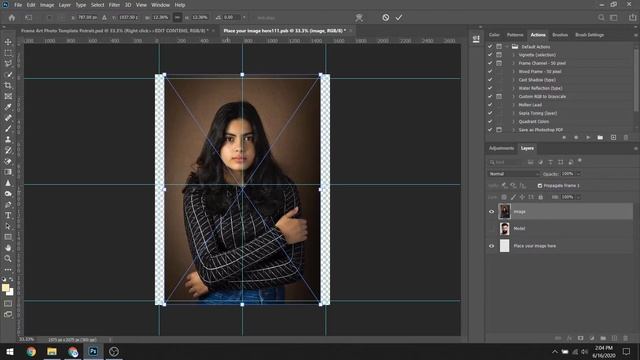The width and height of the screenshot is (640, 360).
Task: Switch to the Brushes panel tab
Action: [x=560, y=35]
